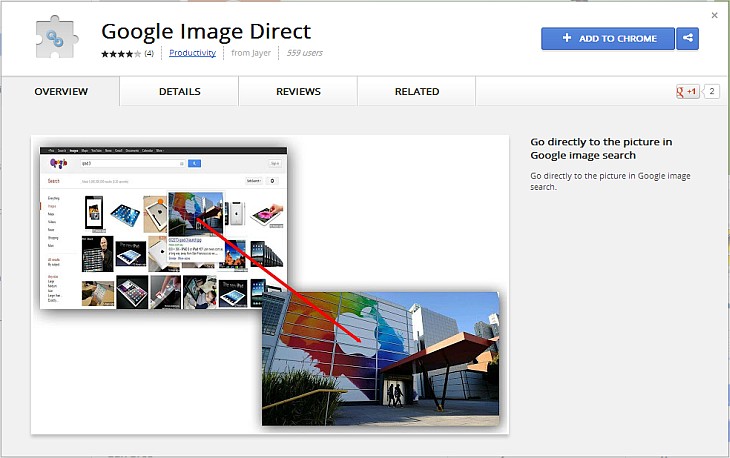Open the share button next to Add to Chrome
This screenshot has height=458, width=730.
tap(687, 39)
